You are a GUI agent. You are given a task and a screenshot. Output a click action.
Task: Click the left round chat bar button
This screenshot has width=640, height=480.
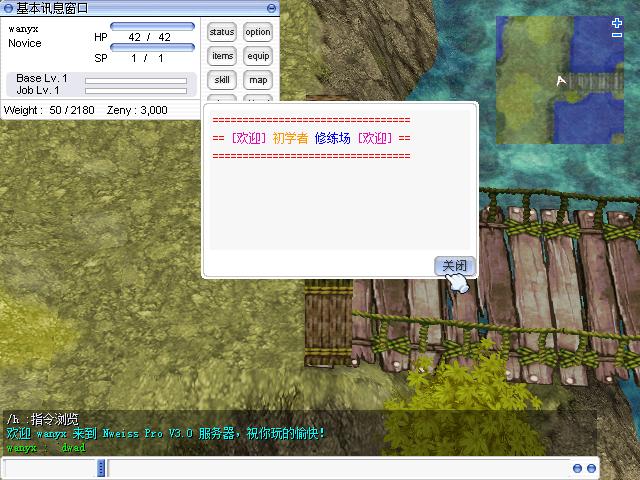pyautogui.click(x=577, y=468)
